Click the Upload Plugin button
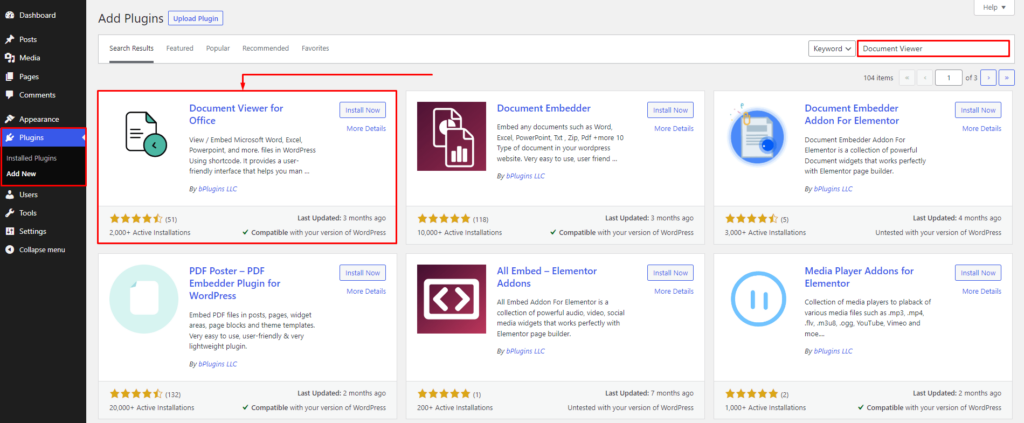This screenshot has height=423, width=1024. [196, 18]
